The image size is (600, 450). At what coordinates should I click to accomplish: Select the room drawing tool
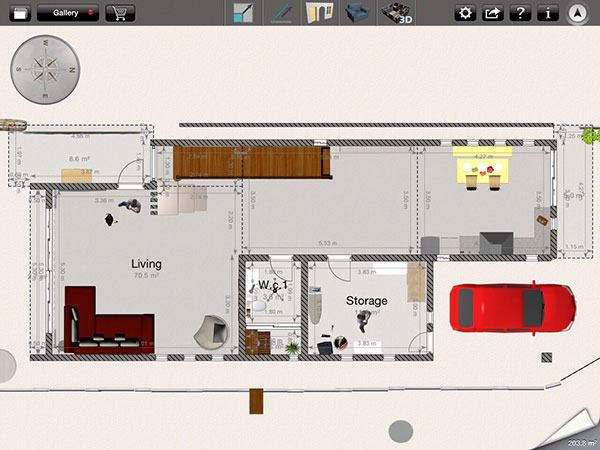pos(243,13)
